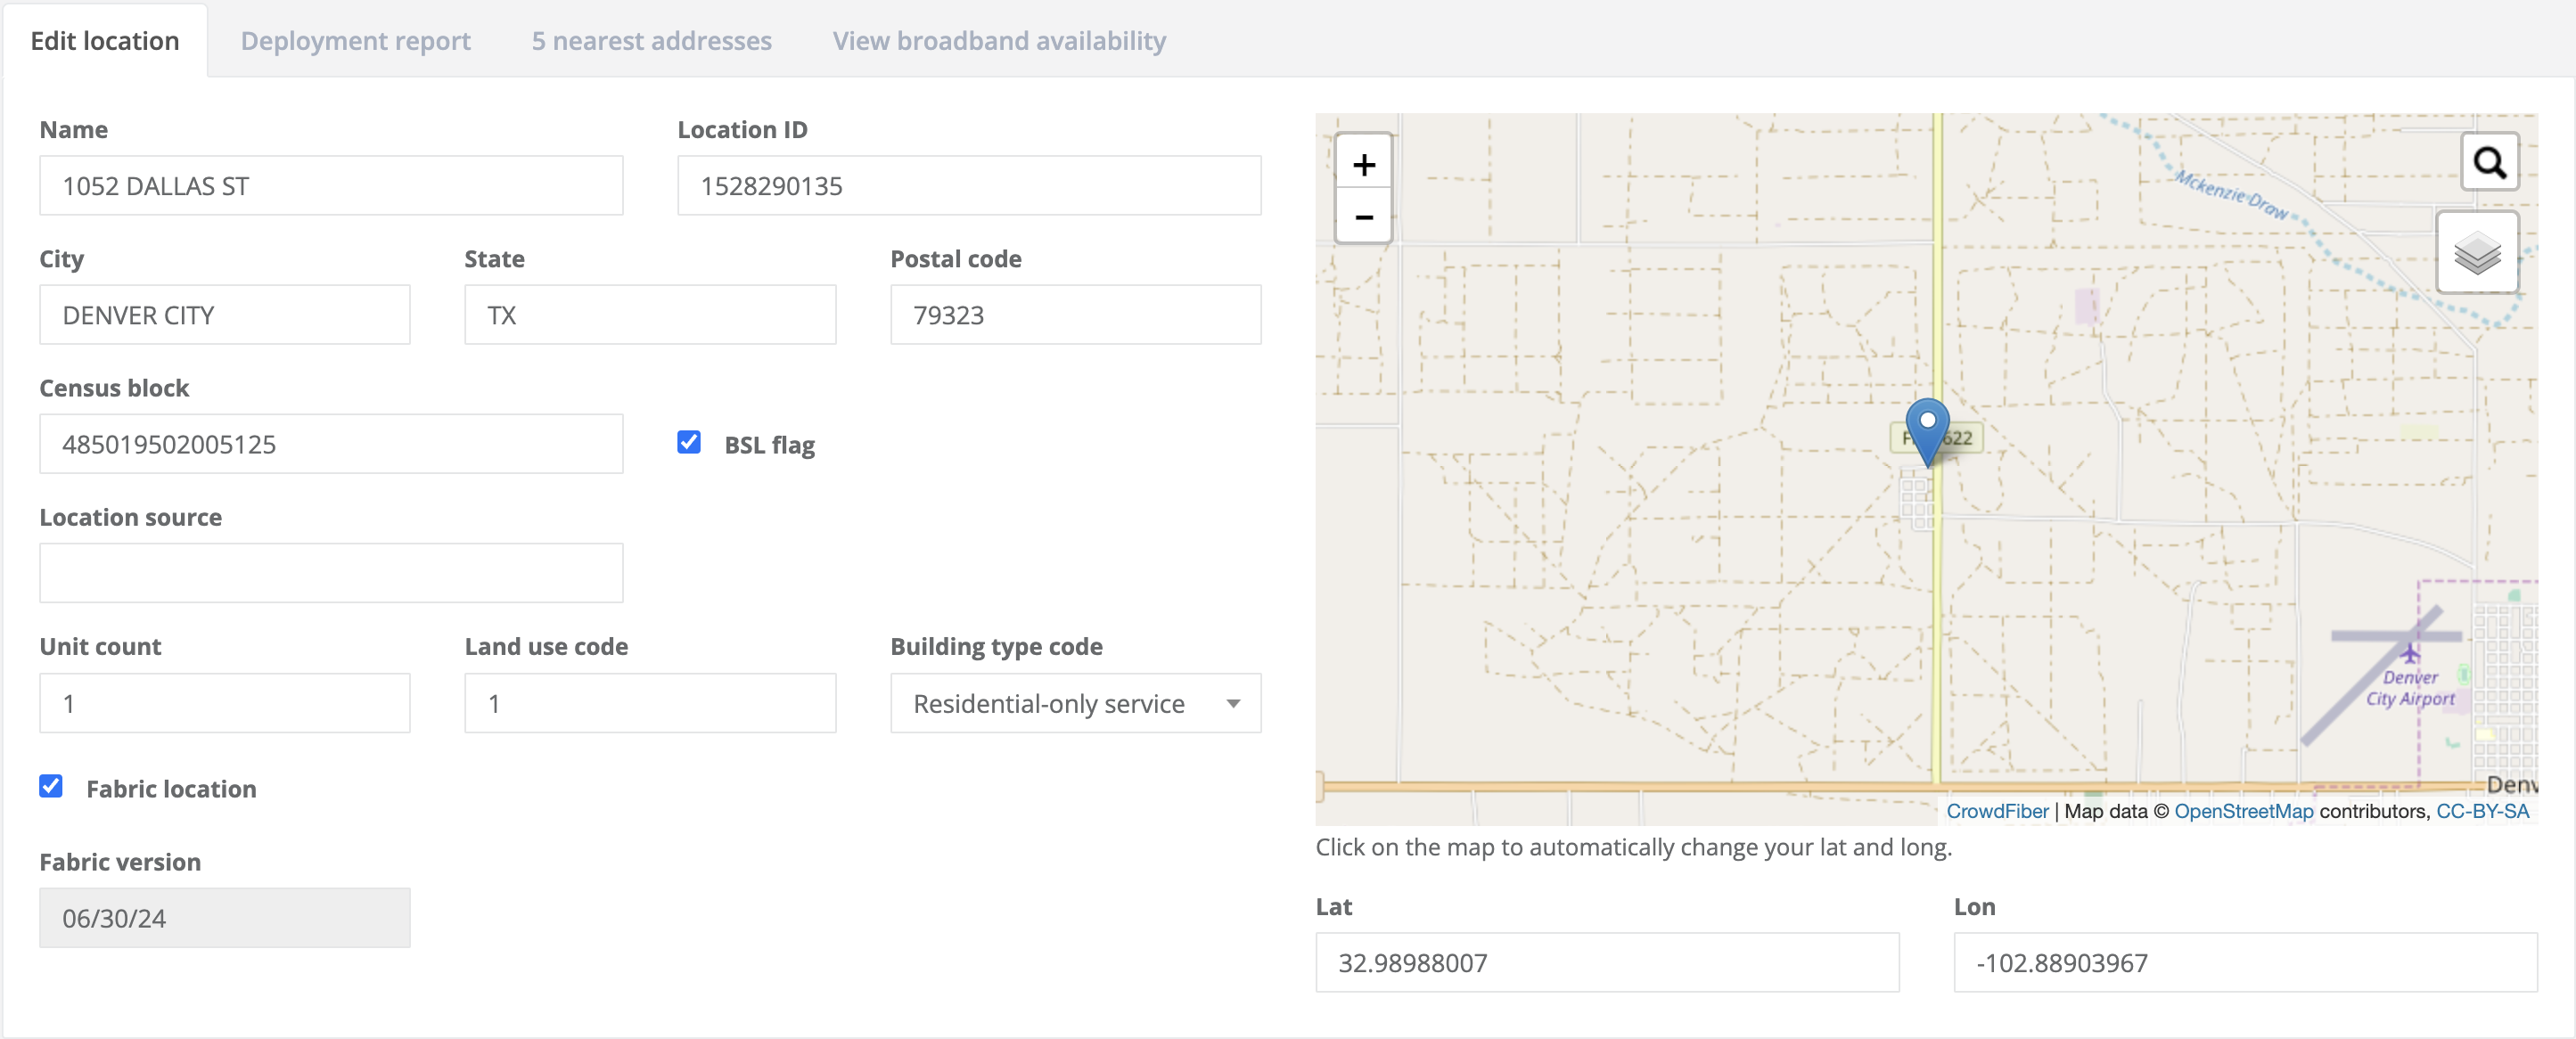Open the map search magnifier tool
The image size is (2576, 1039).
click(x=2490, y=161)
